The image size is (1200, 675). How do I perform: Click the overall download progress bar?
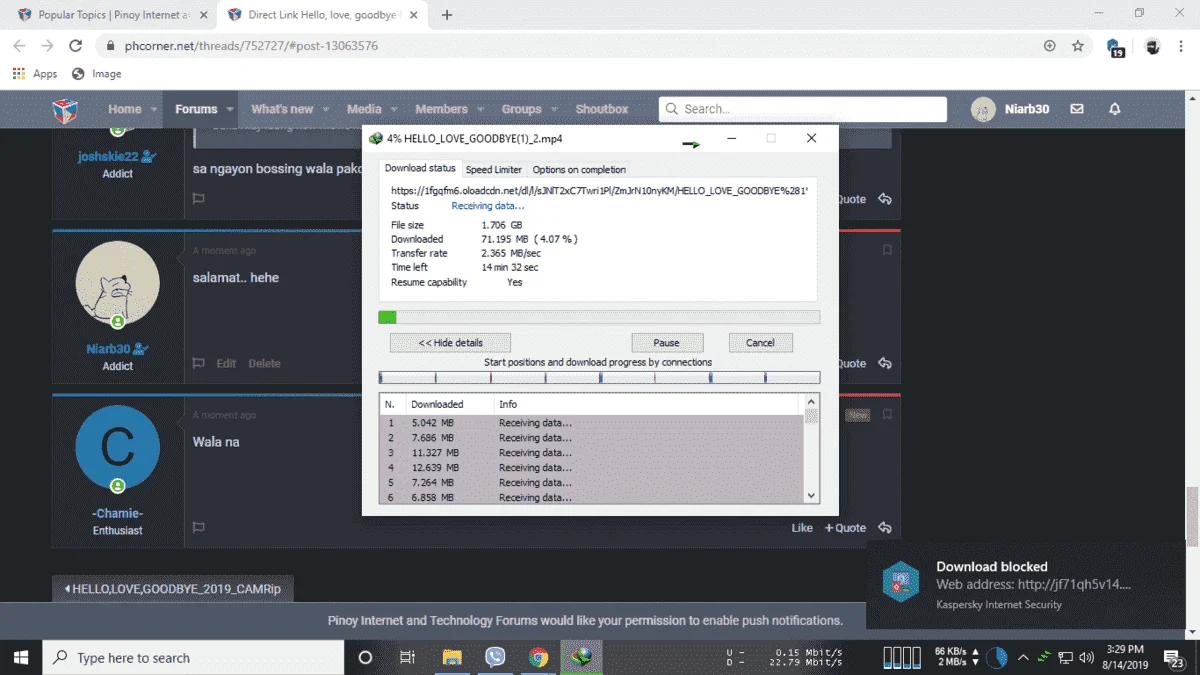coord(599,317)
